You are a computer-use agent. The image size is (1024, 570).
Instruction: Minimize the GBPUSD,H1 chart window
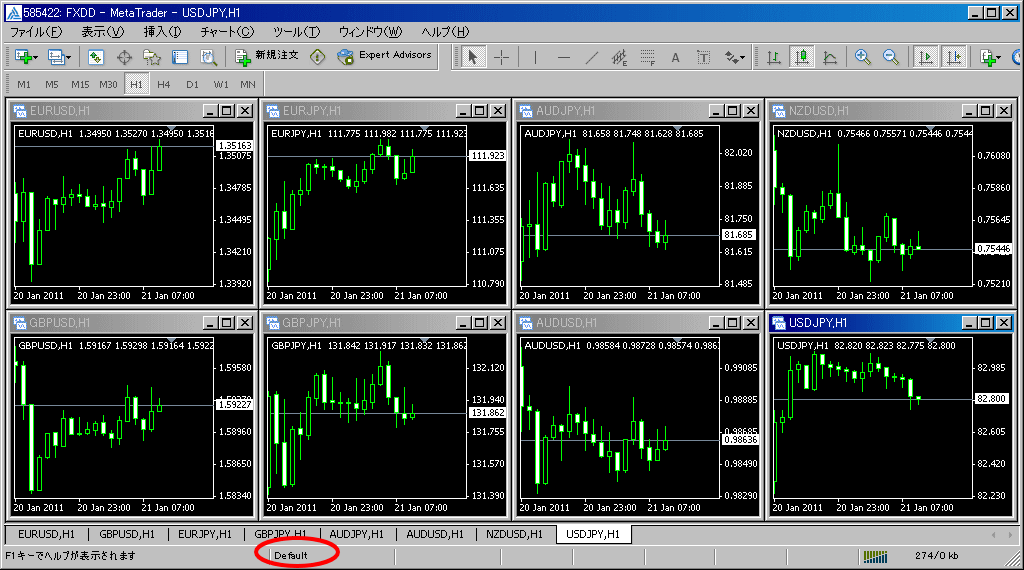point(210,323)
